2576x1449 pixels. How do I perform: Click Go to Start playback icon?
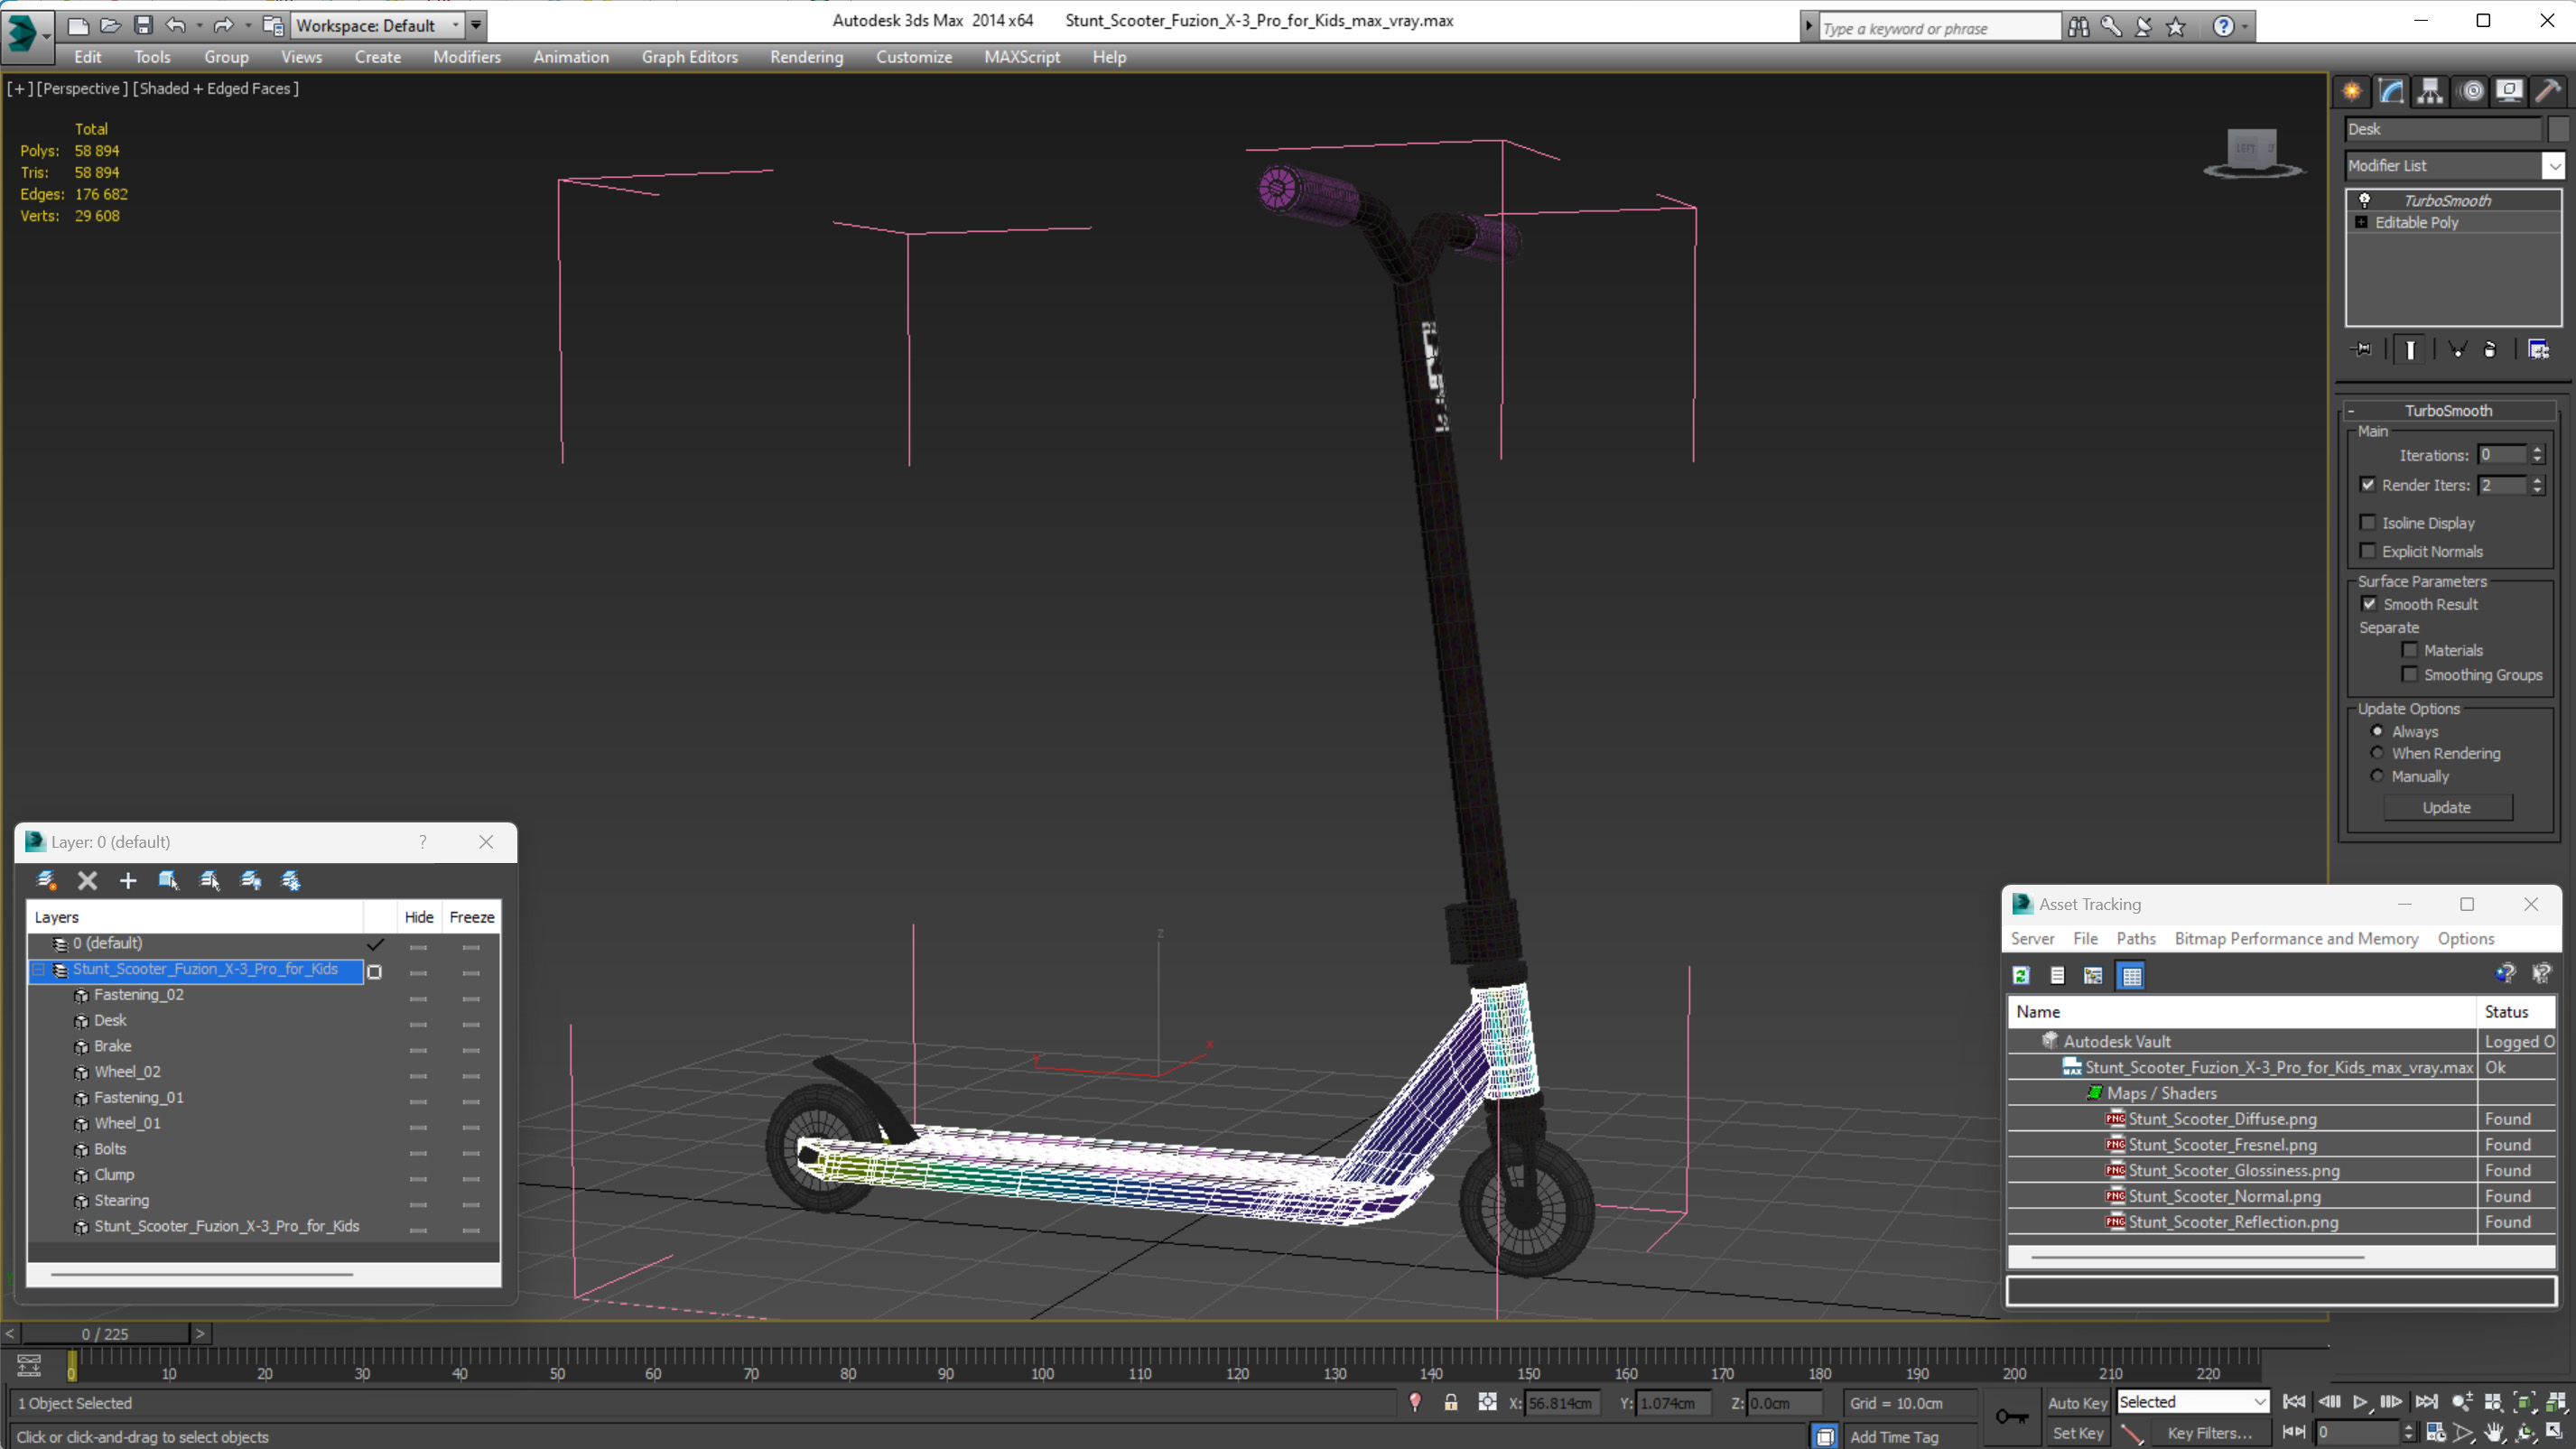[x=2294, y=1402]
